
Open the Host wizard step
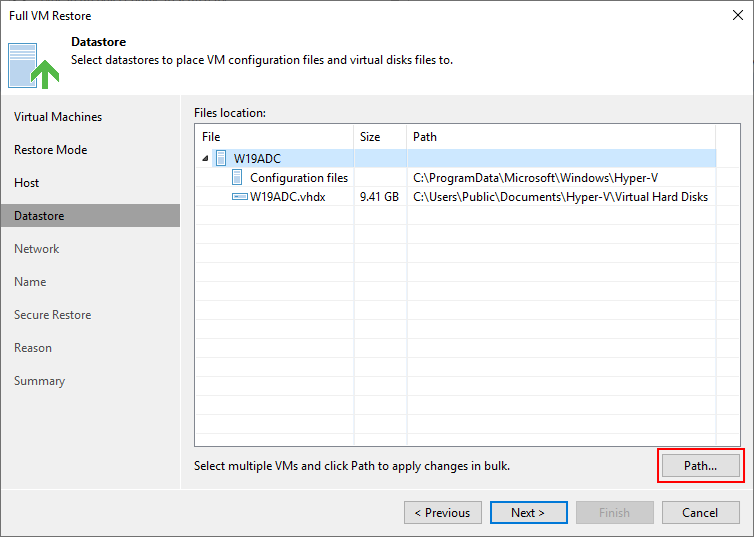pyautogui.click(x=26, y=183)
